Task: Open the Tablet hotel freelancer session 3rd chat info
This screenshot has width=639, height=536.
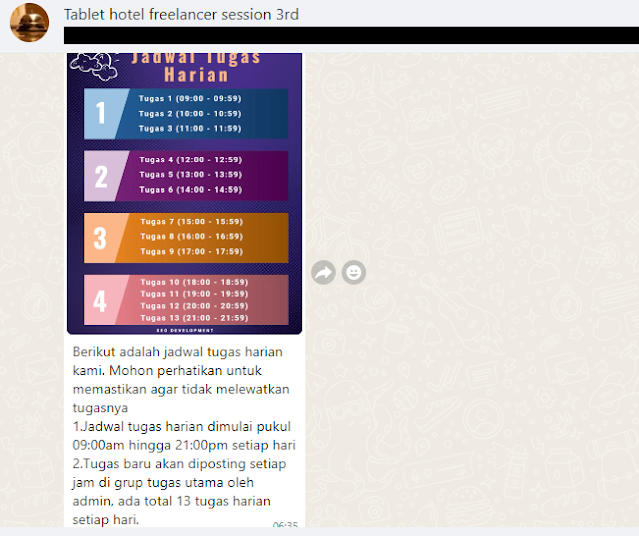Action: click(181, 14)
